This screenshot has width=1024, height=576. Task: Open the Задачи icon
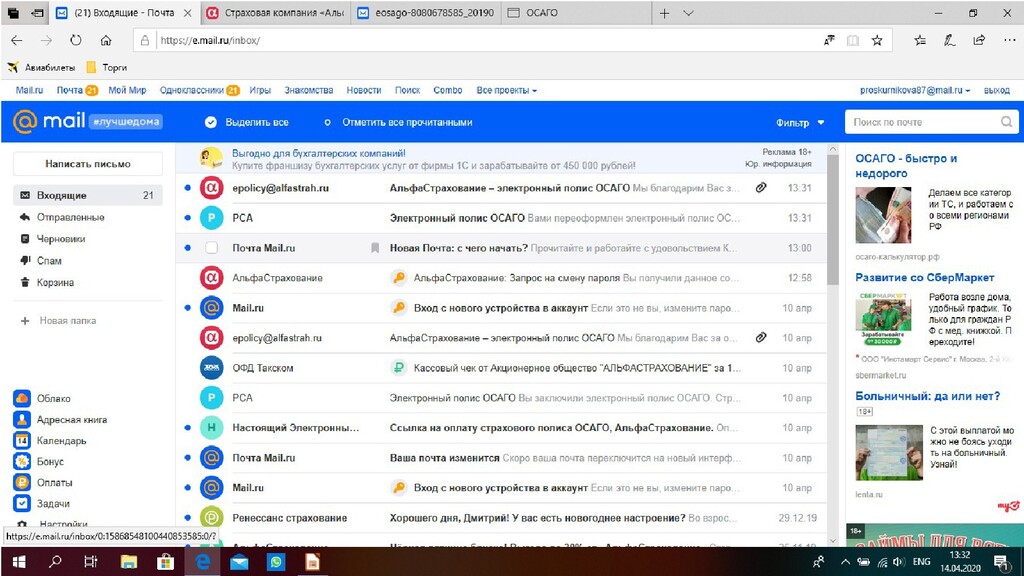point(22,504)
